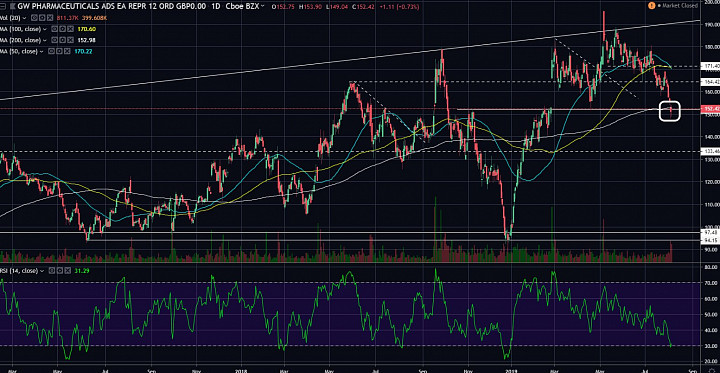This screenshot has width=720, height=373.
Task: Click the 190.00 price scale label
Action: pyautogui.click(x=711, y=24)
